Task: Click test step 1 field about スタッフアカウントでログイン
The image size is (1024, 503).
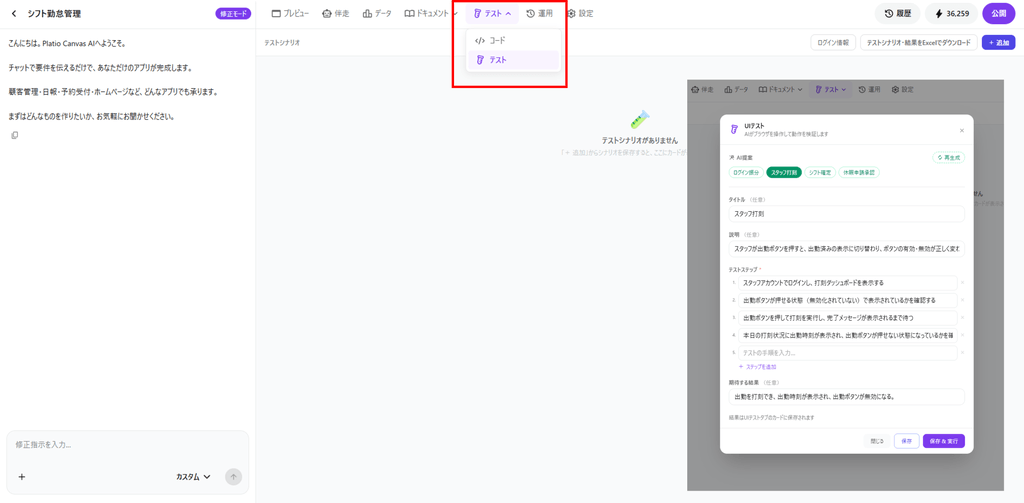Action: click(x=848, y=283)
